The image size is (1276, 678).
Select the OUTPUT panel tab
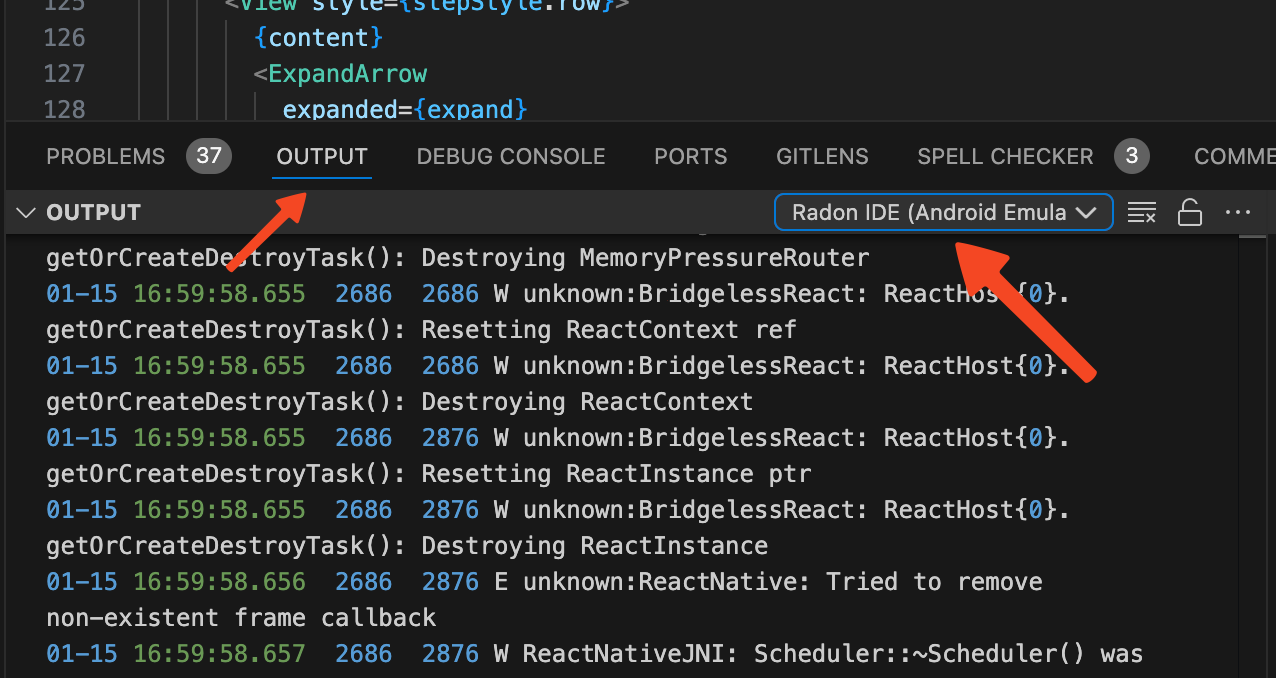322,156
